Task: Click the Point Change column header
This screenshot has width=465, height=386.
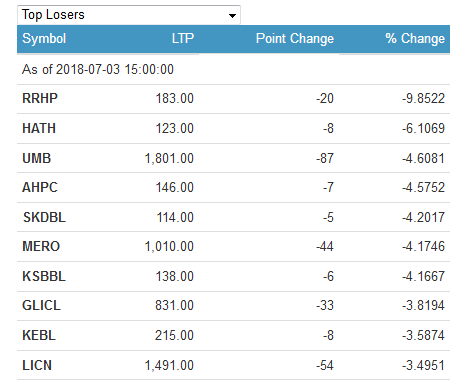Action: [295, 39]
